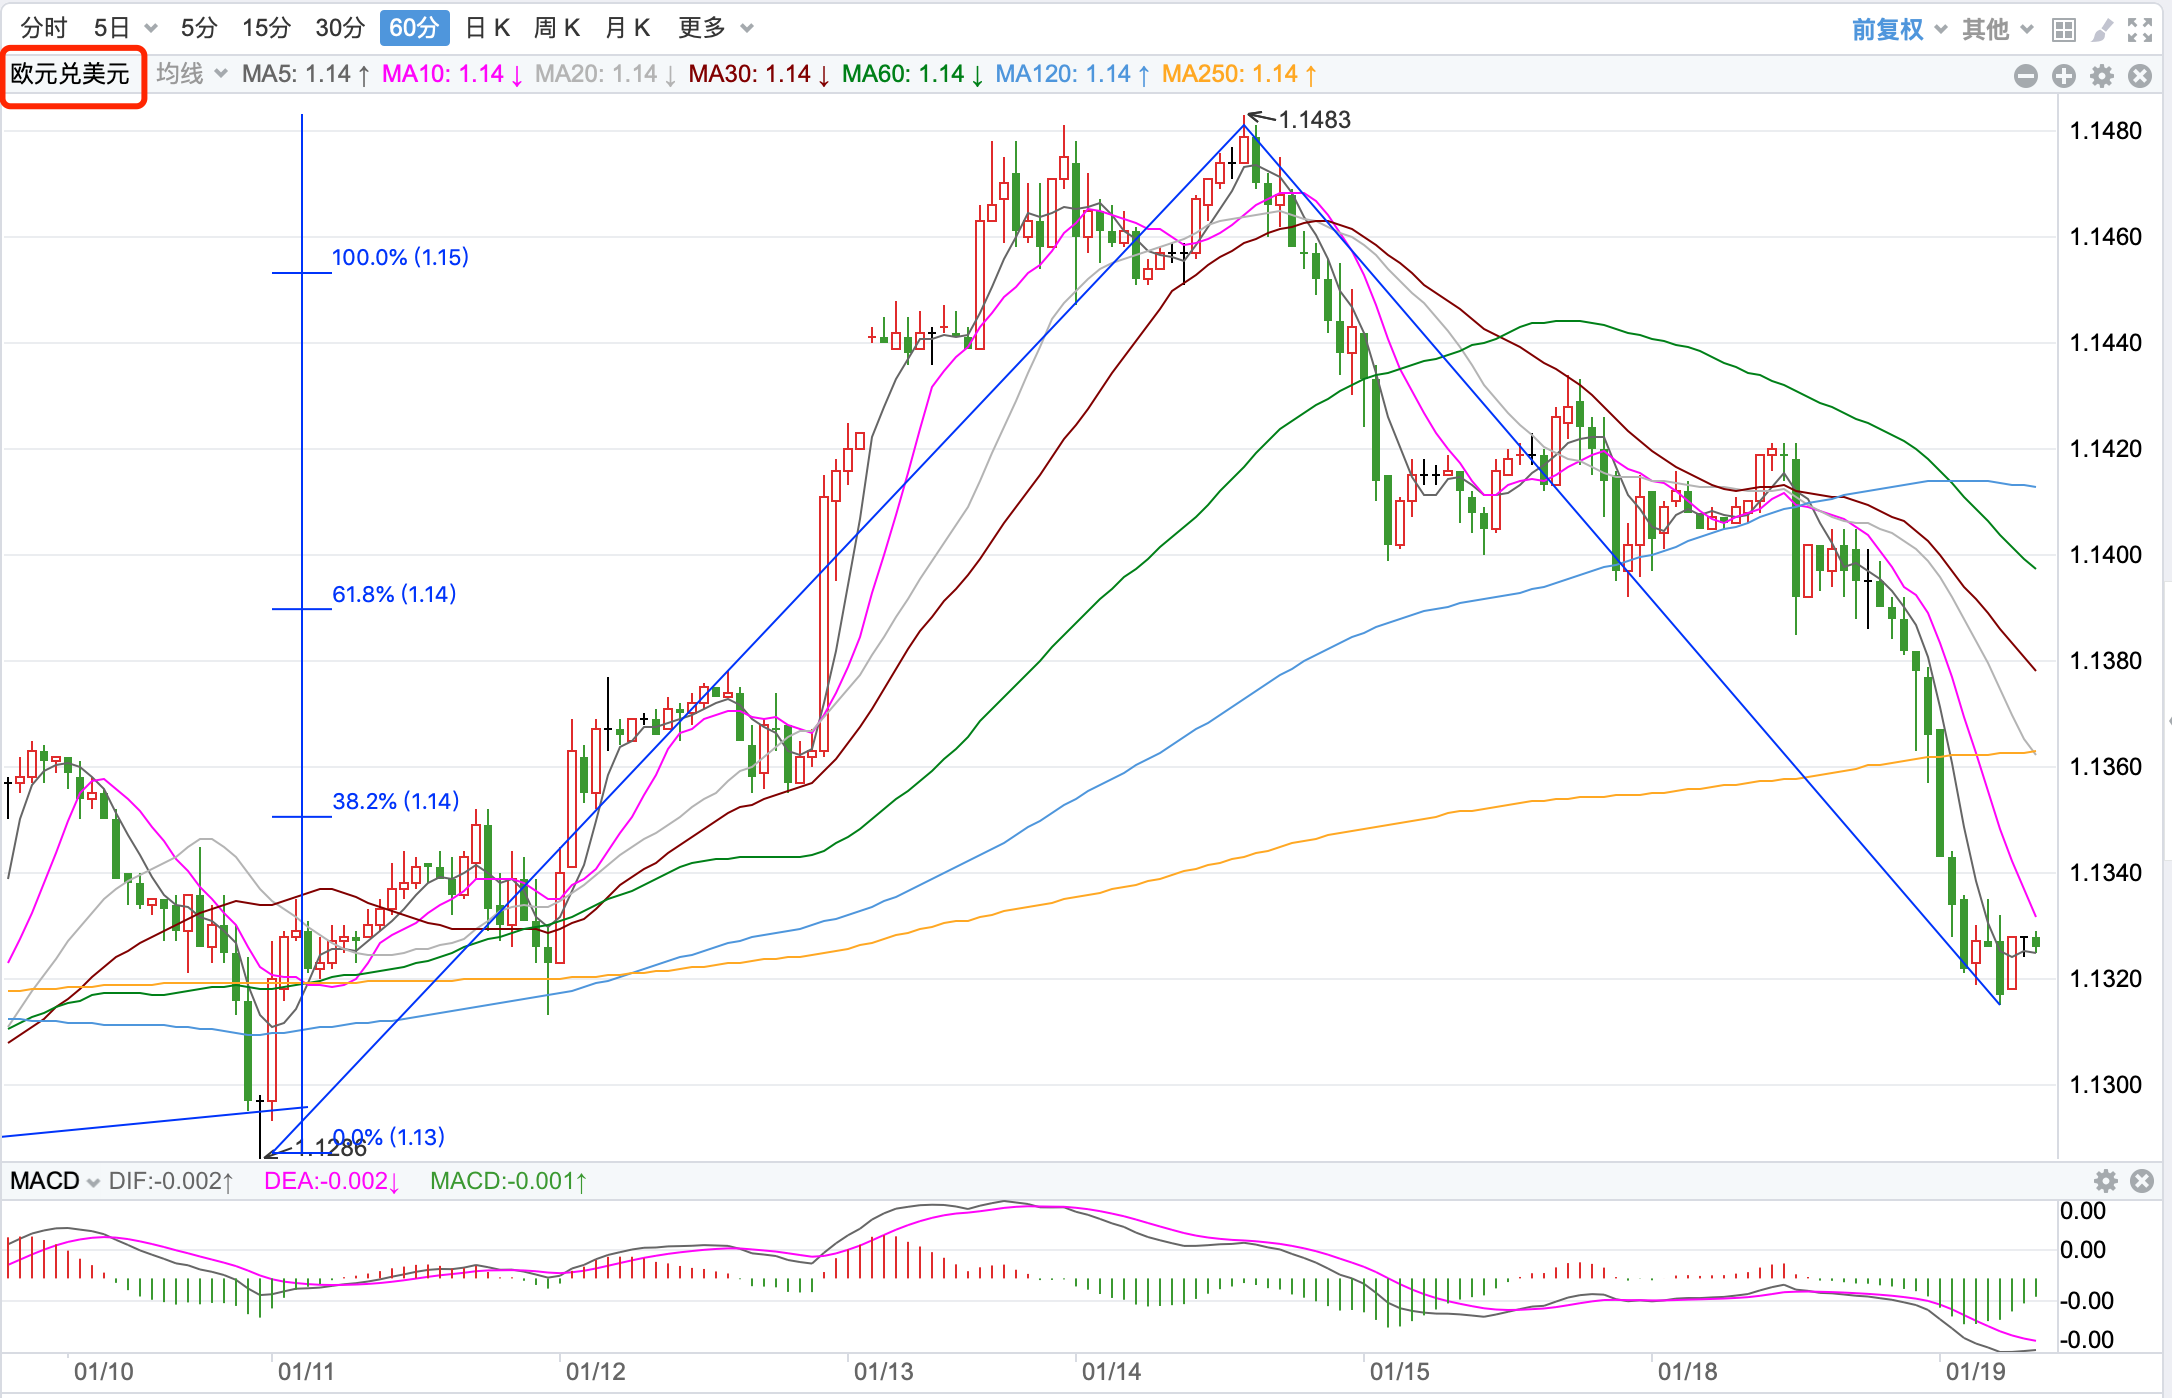2172x1398 pixels.
Task: Click the MA250 orange legend label
Action: (x=1238, y=74)
